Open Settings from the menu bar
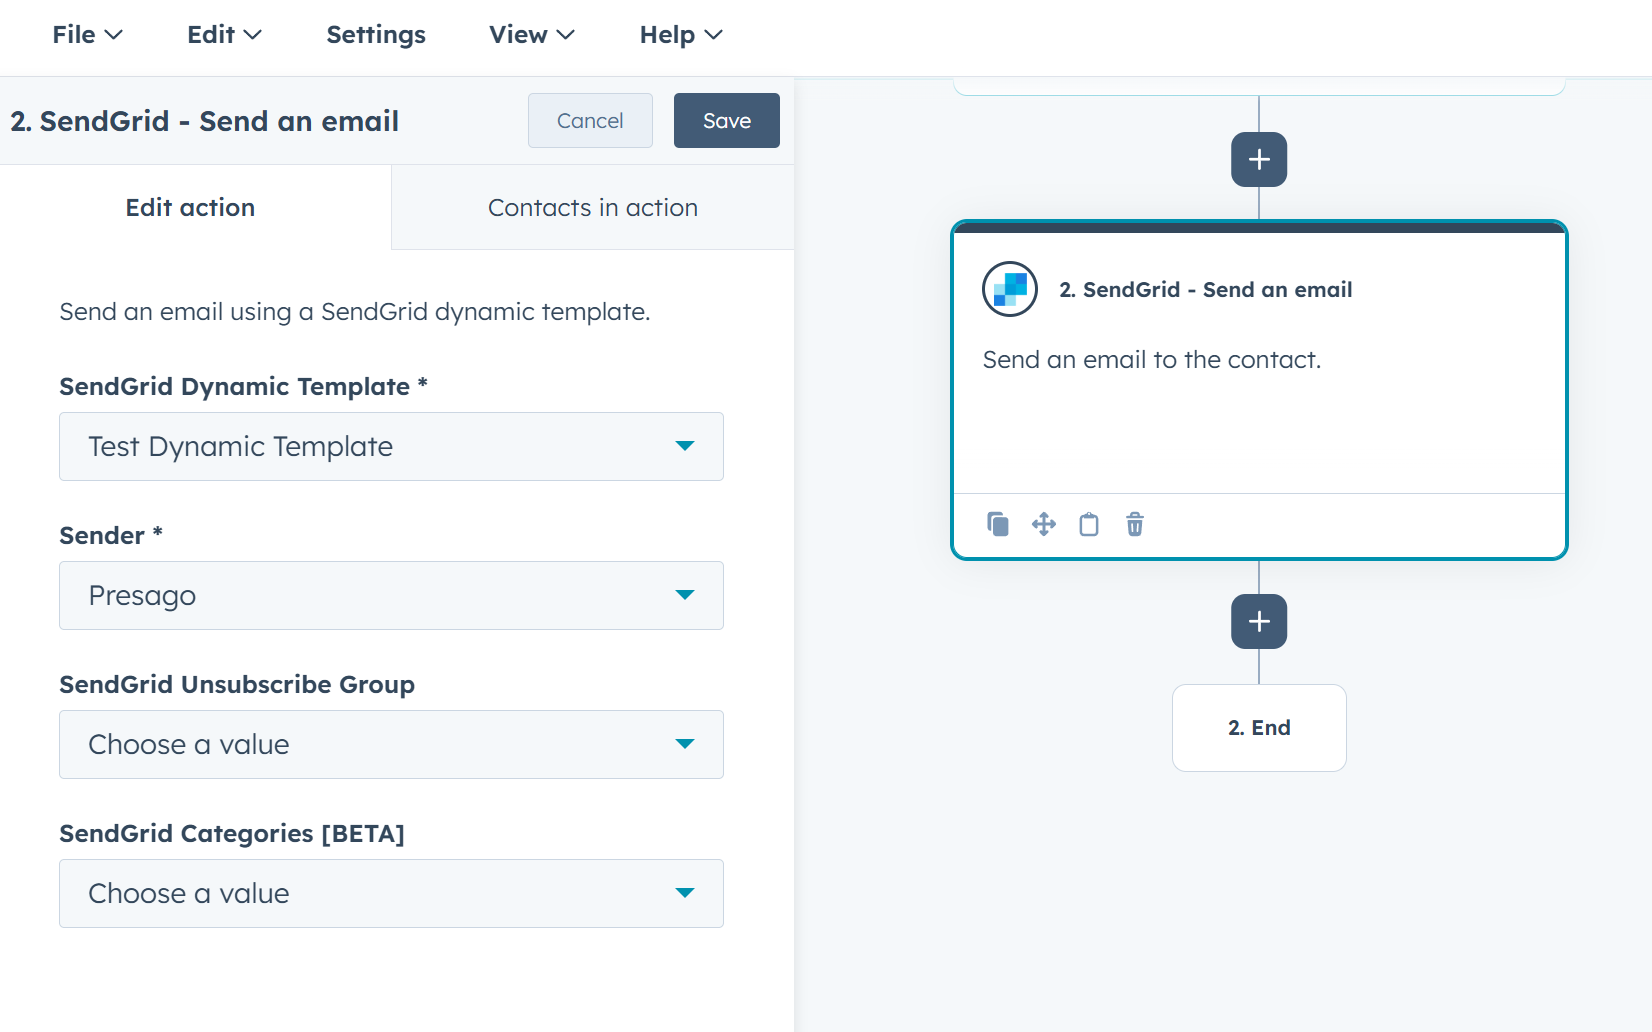Viewport: 1652px width, 1032px height. point(375,34)
